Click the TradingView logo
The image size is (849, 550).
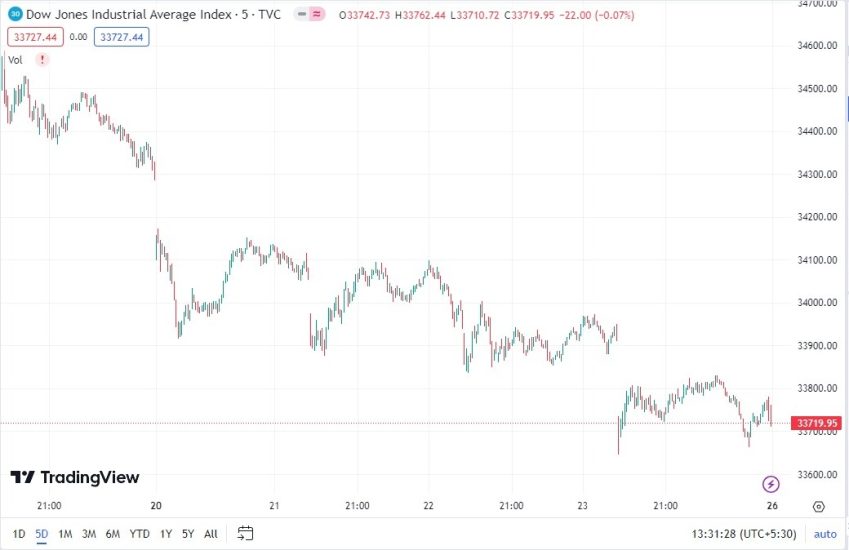[x=75, y=478]
